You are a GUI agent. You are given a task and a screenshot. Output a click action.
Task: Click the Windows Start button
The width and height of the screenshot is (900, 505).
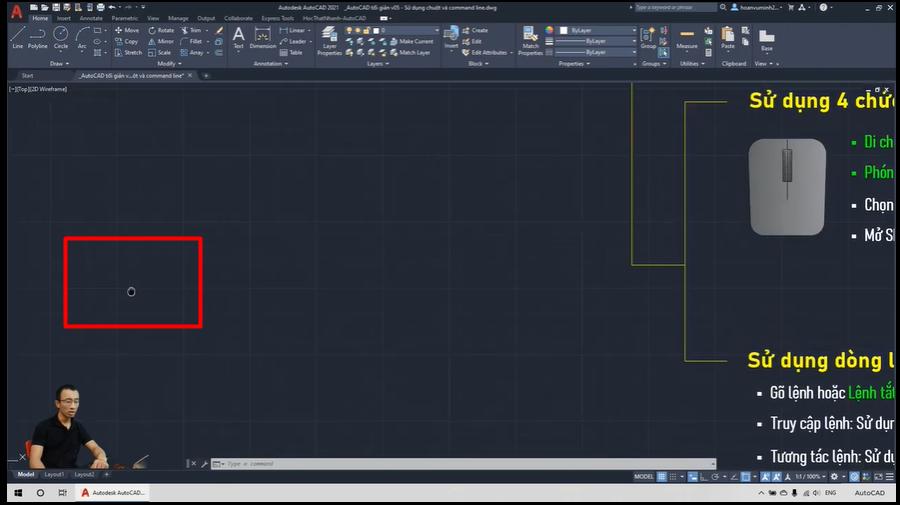click(x=18, y=492)
